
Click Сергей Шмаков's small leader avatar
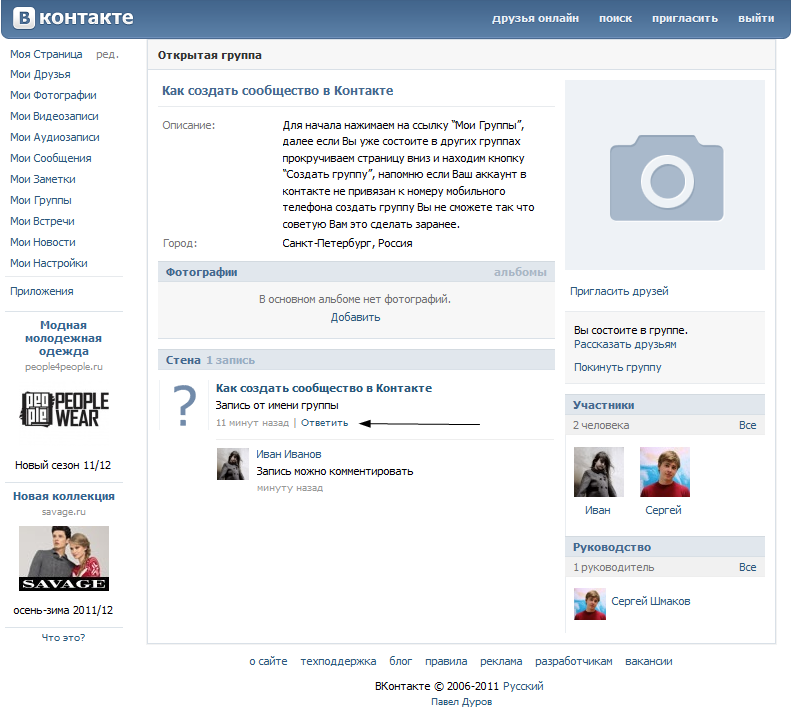click(592, 606)
